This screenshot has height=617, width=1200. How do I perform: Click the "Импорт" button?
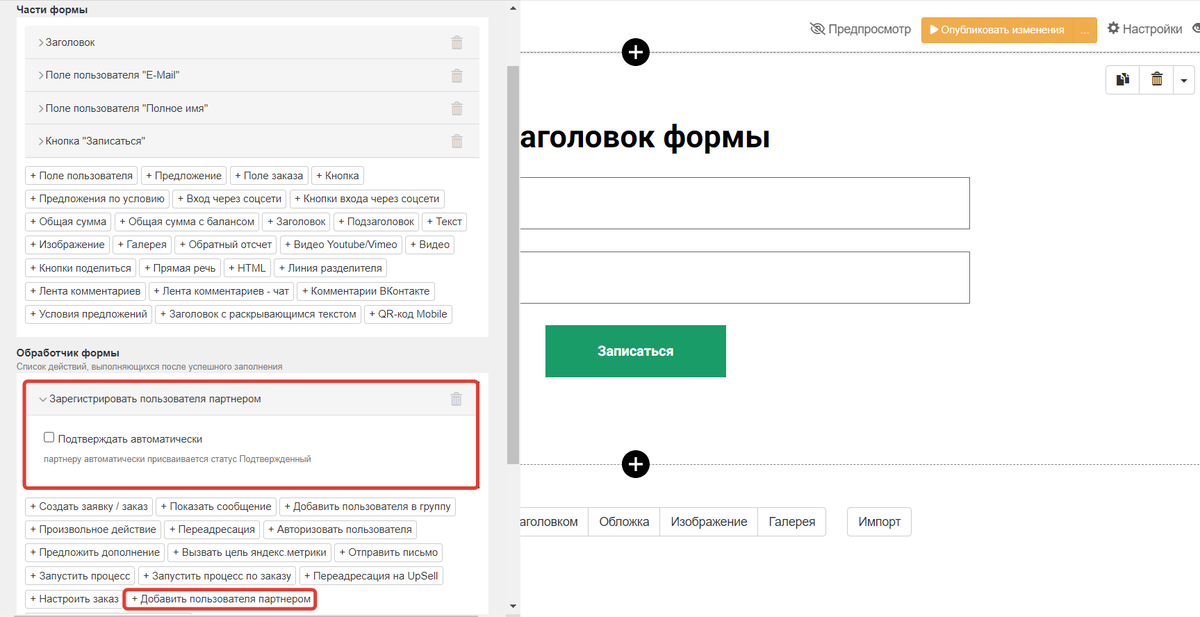pos(880,522)
